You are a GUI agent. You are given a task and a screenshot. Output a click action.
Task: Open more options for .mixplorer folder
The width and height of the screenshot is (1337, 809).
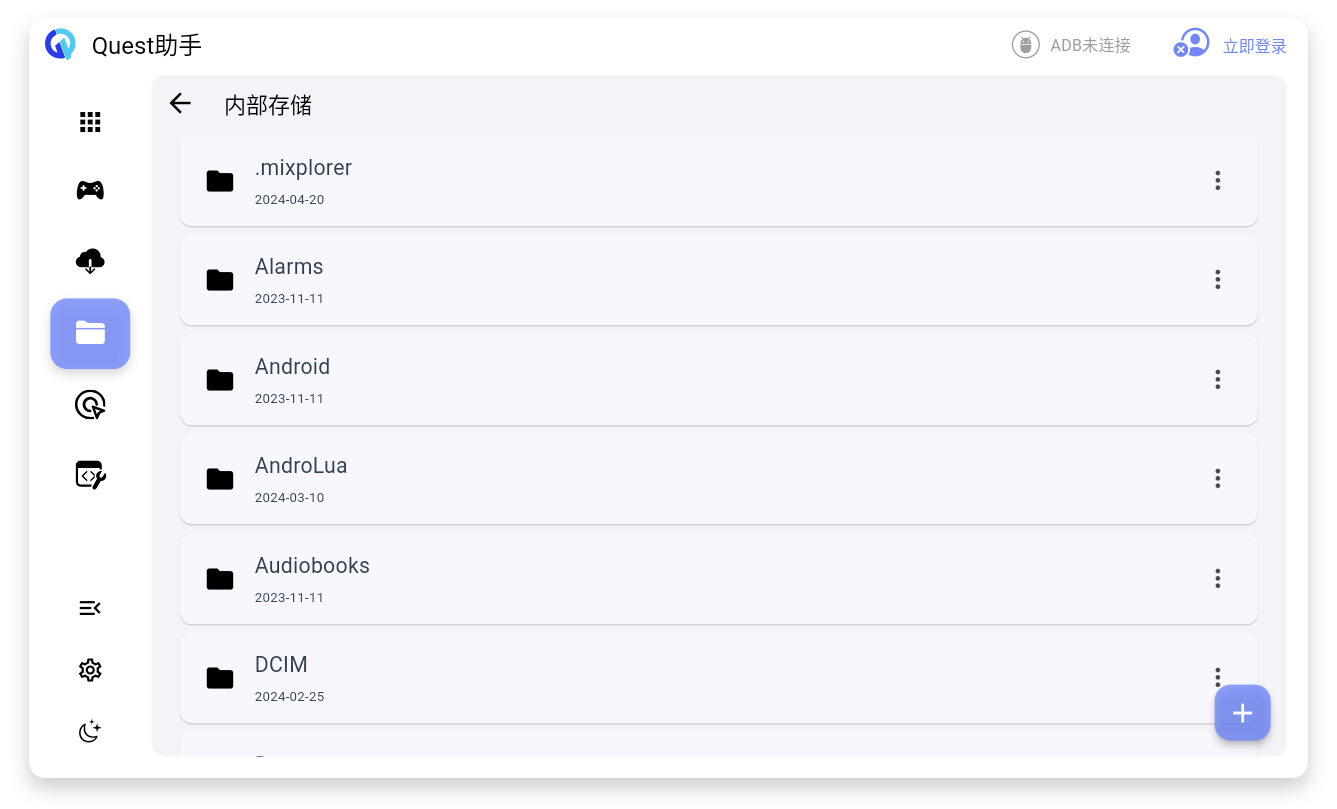1217,180
